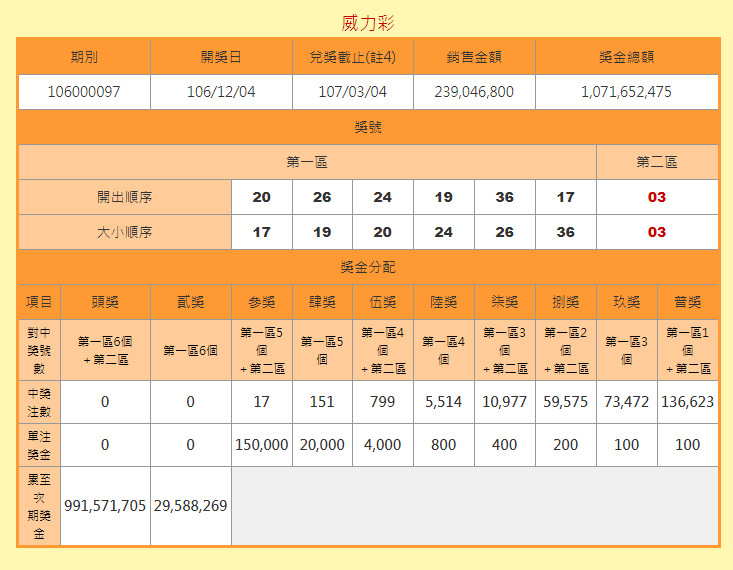Screen dimensions: 733x570
Task: Click the 銷售金額 header
Action: [x=474, y=57]
